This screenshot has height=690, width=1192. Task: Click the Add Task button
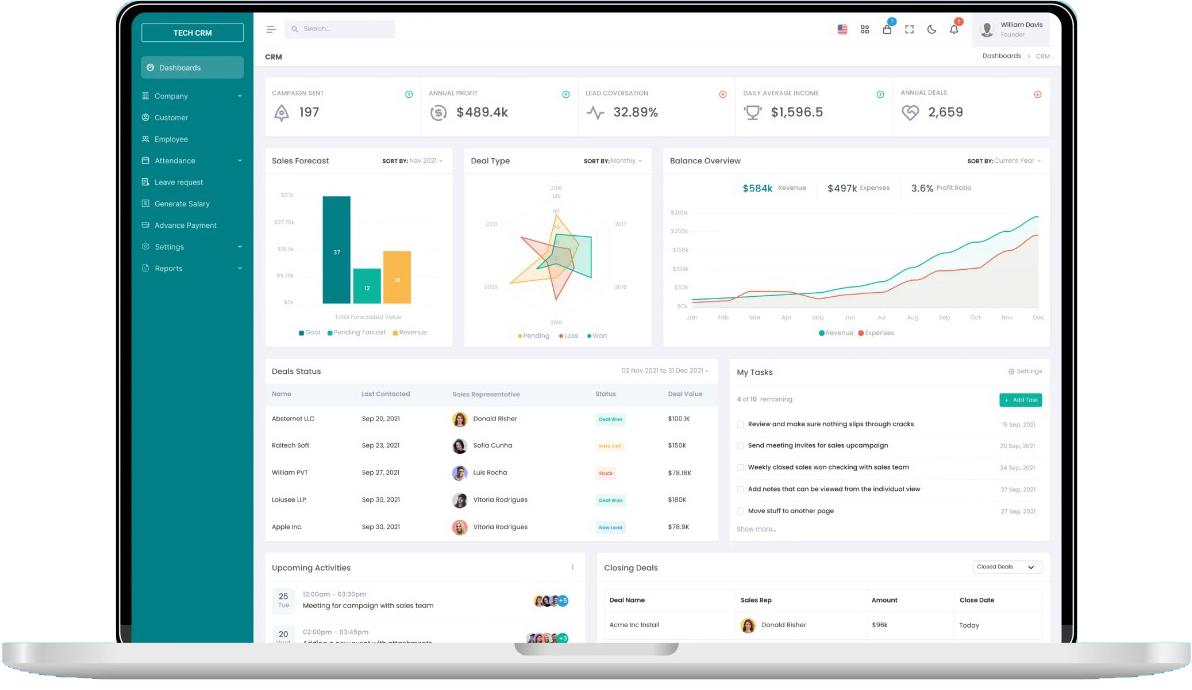point(1020,400)
